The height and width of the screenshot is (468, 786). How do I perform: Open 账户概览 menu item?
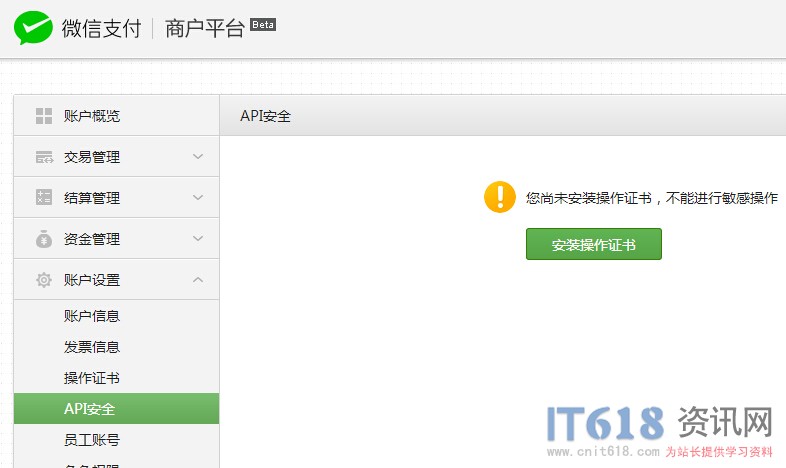[117, 116]
